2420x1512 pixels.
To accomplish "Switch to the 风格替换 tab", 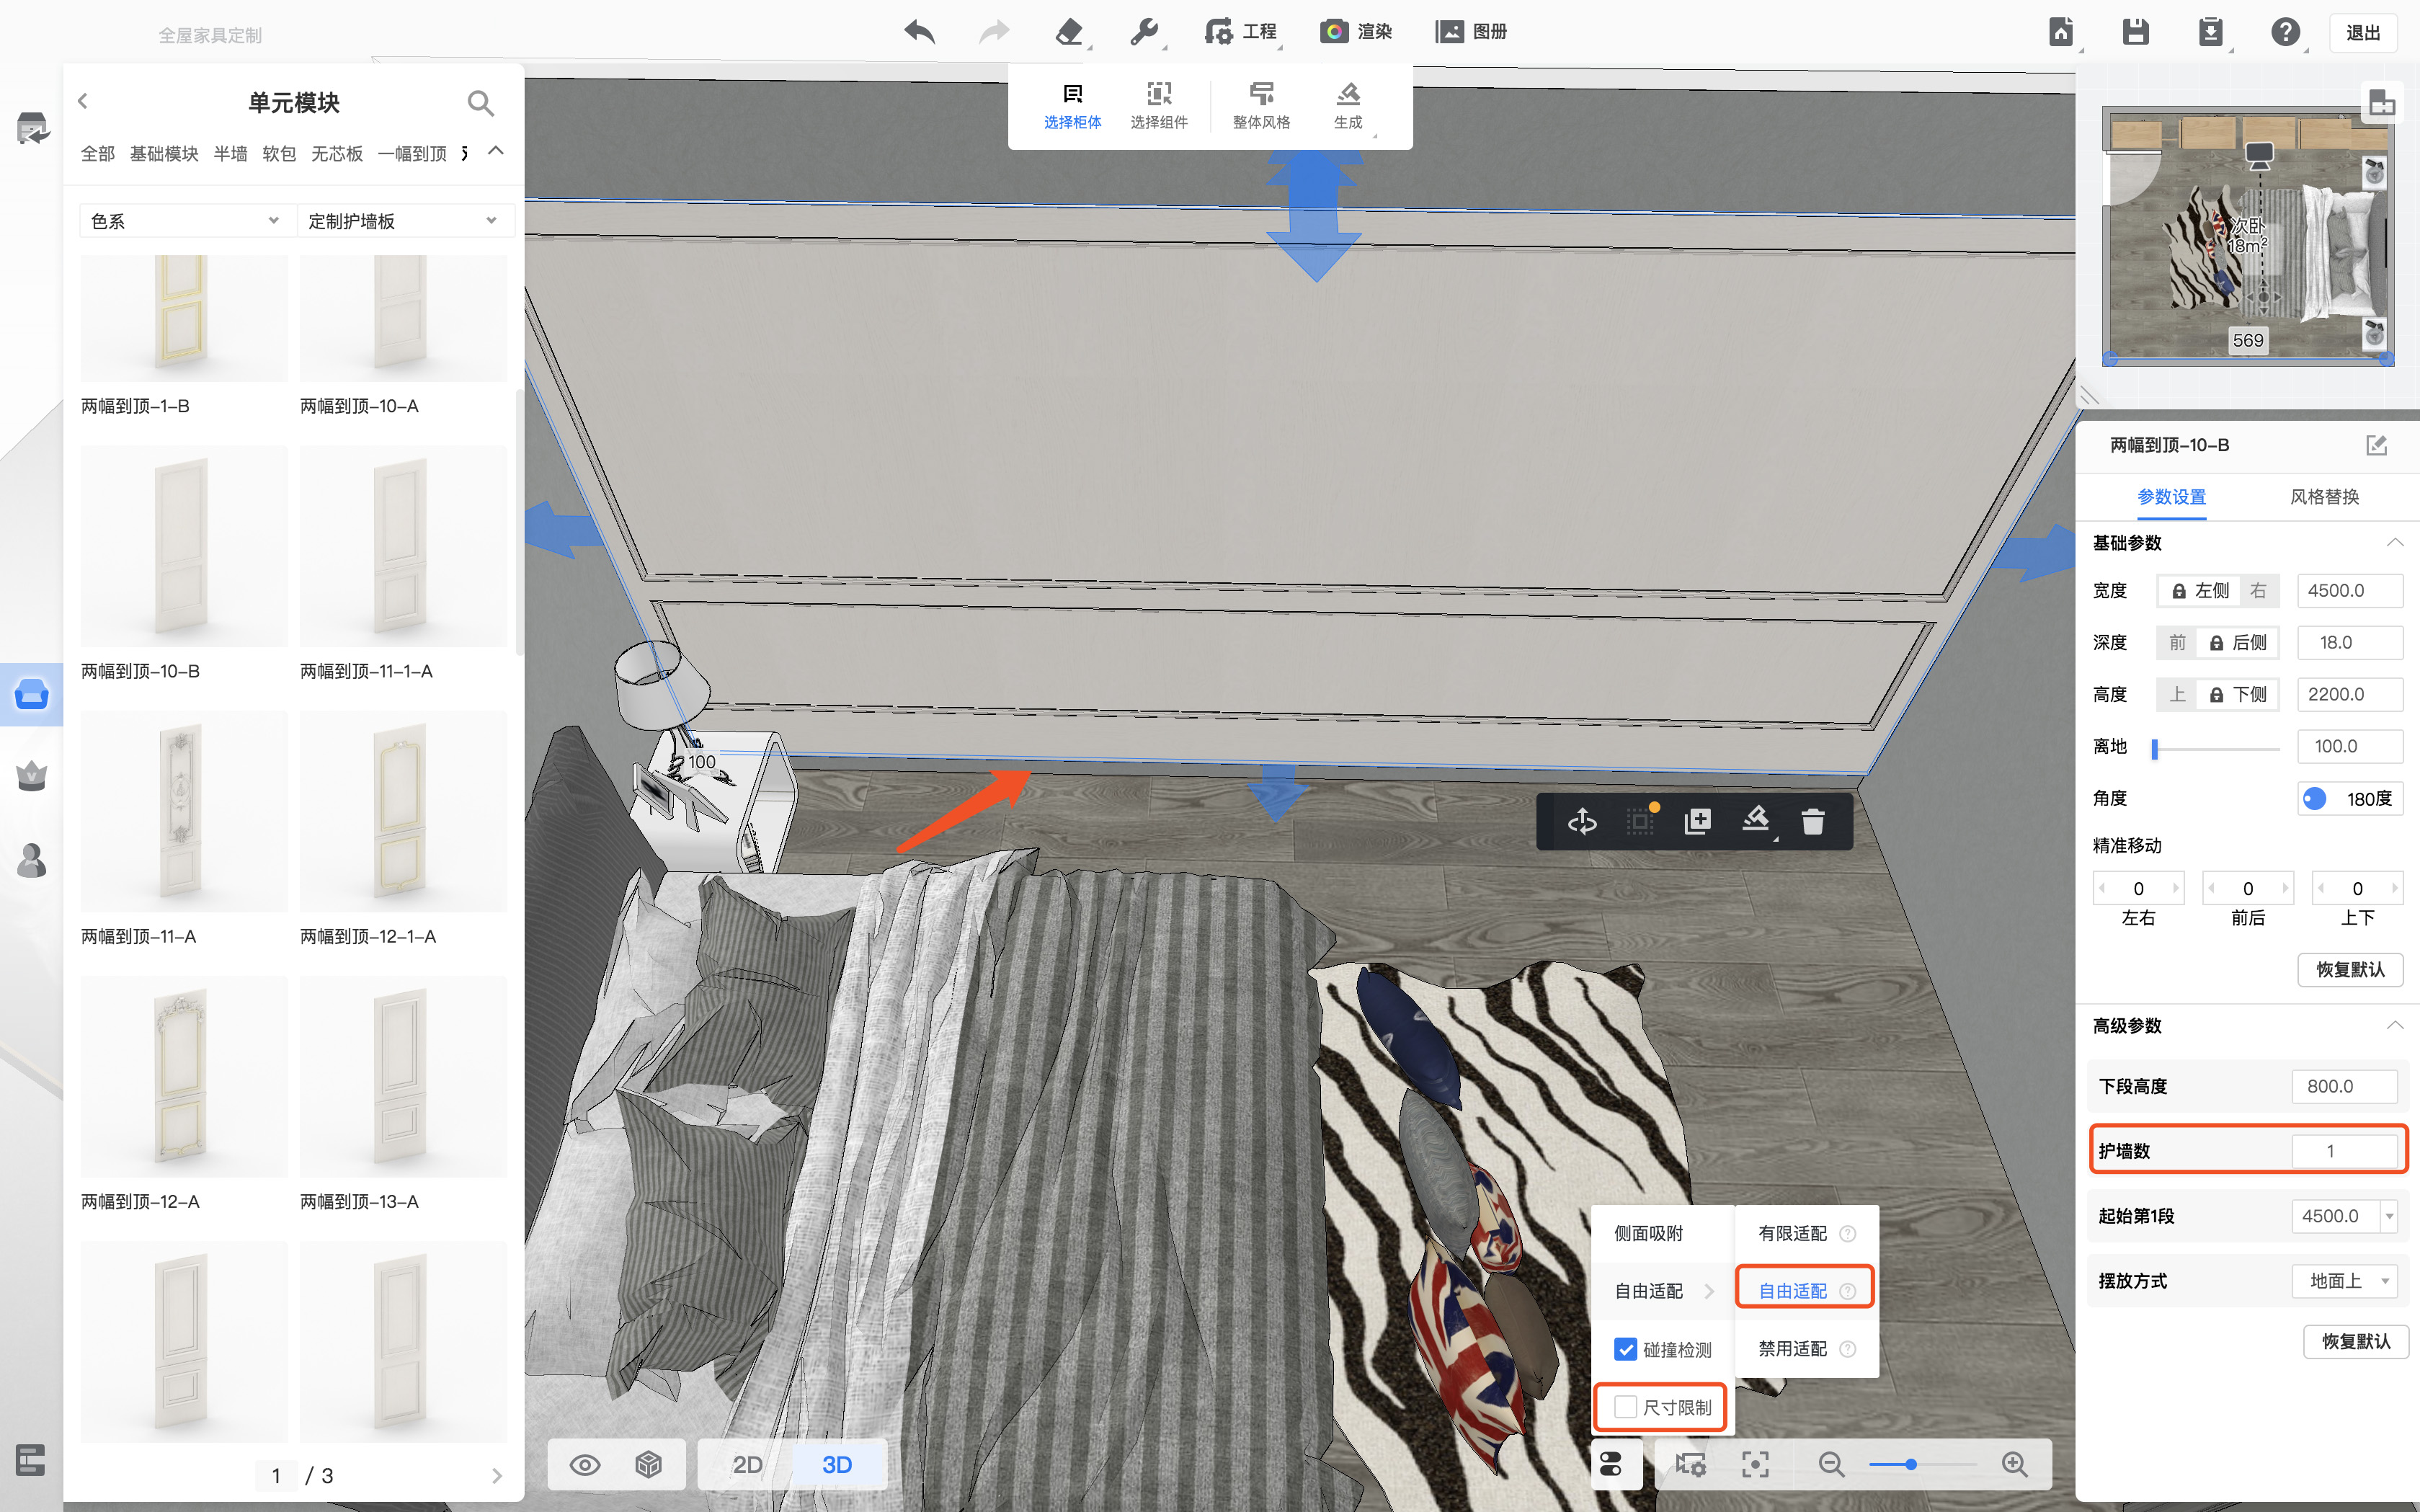I will [2324, 497].
